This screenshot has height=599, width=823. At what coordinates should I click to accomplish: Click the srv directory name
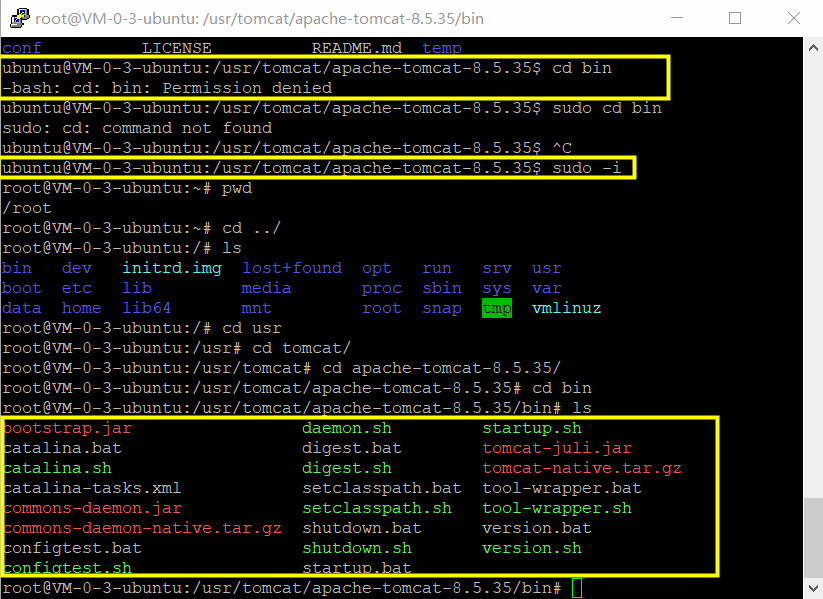click(497, 268)
